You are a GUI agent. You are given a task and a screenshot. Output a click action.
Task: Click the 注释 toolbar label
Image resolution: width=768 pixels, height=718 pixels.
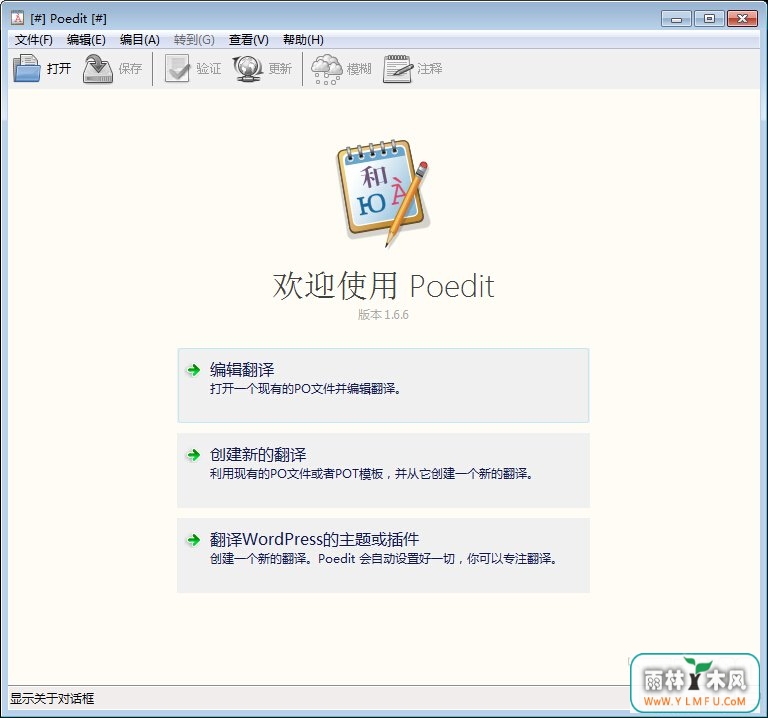pos(430,69)
